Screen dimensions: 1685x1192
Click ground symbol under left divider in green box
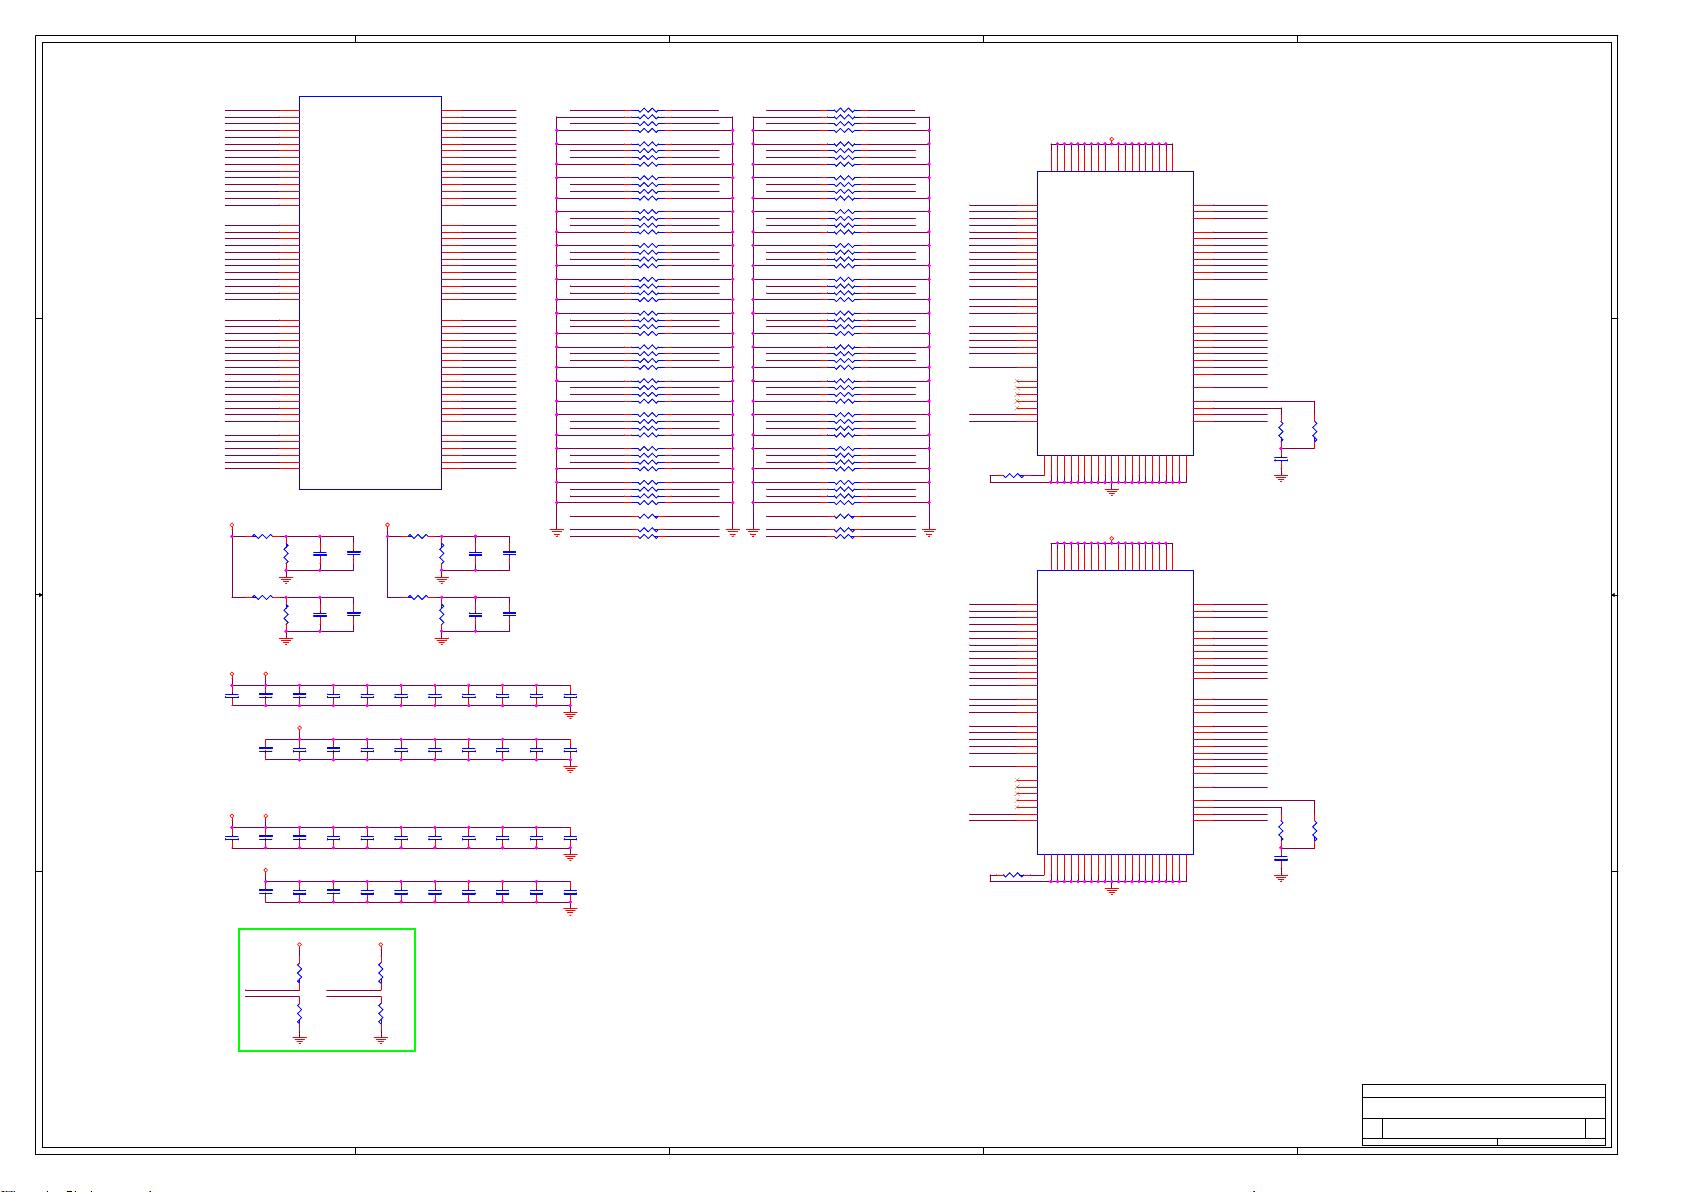(299, 1040)
